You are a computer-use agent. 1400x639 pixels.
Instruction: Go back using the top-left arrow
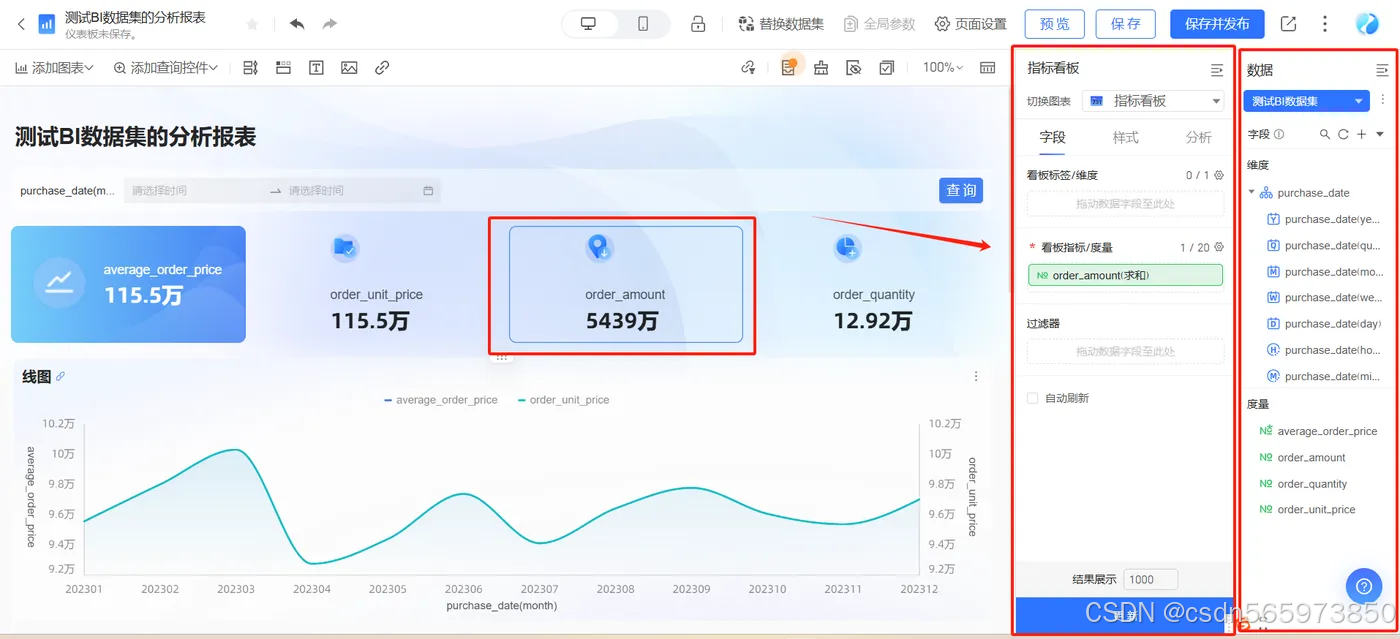tap(21, 24)
